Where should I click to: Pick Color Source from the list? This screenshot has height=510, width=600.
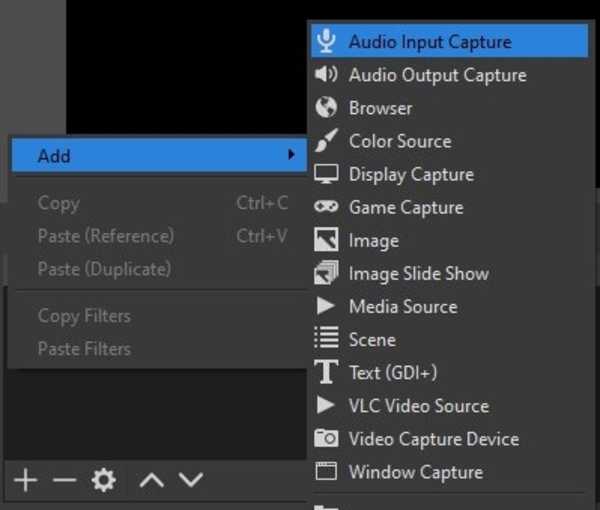(450, 140)
